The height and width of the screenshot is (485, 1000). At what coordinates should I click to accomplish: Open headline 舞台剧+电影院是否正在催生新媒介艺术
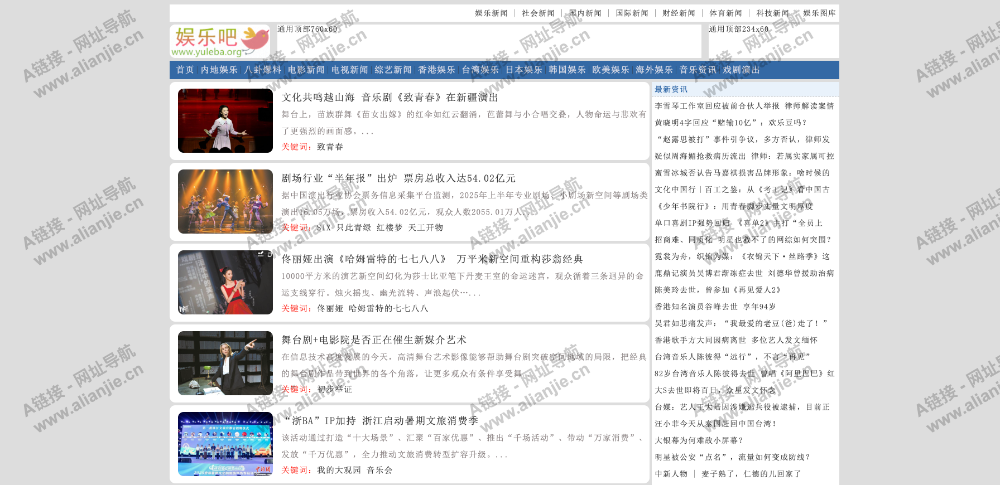coord(374,340)
